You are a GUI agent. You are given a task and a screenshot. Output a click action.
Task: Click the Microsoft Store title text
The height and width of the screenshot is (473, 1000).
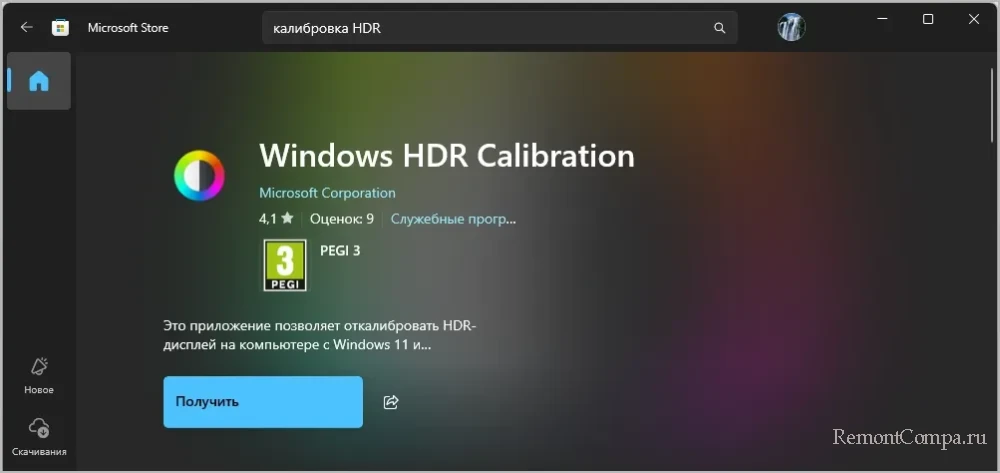[x=128, y=28]
